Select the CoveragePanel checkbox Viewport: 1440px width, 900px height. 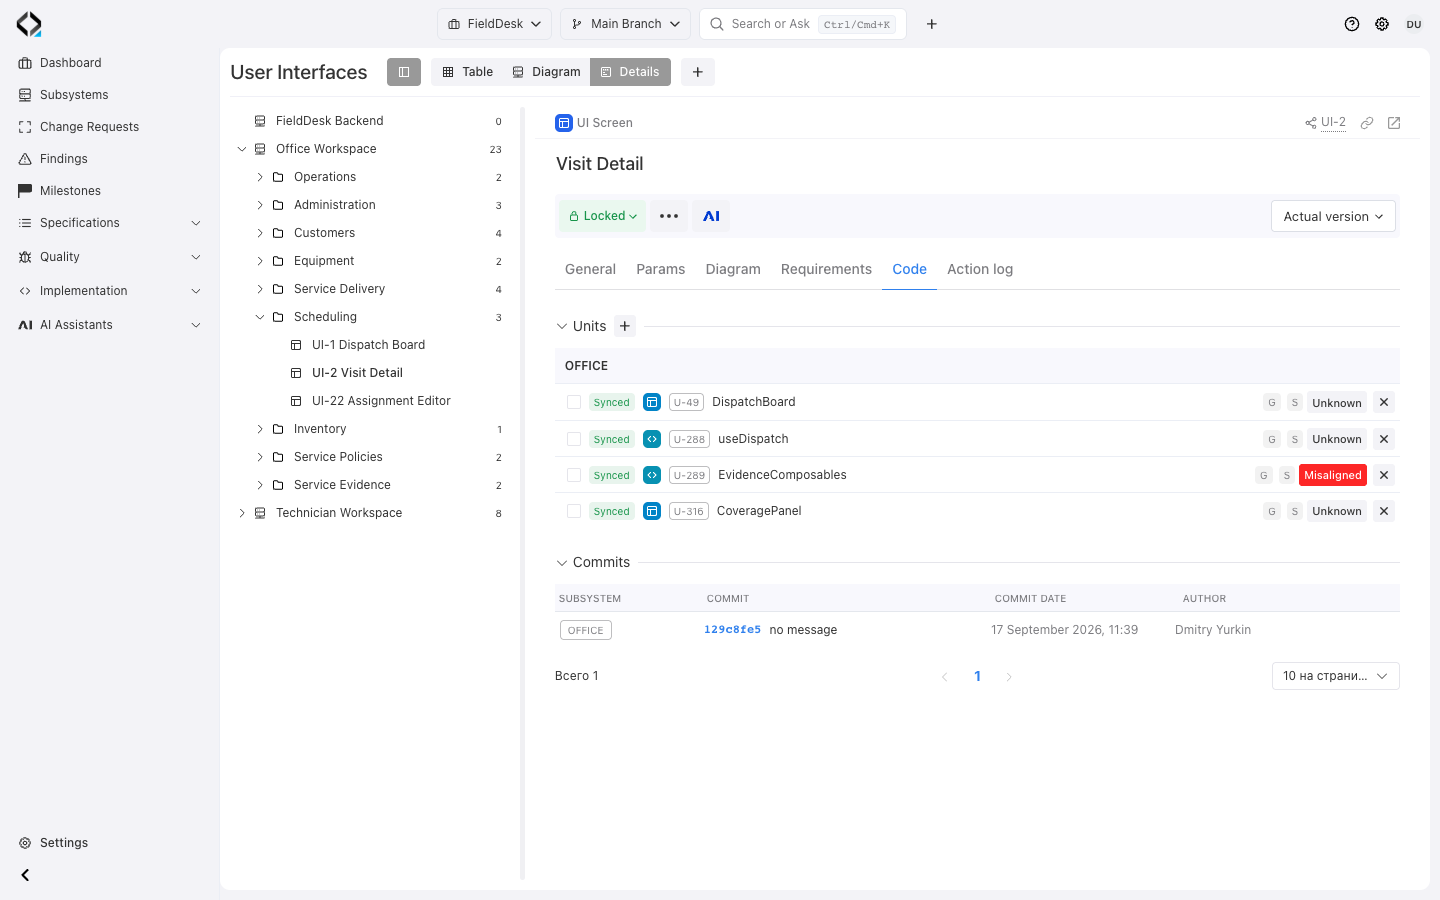574,511
